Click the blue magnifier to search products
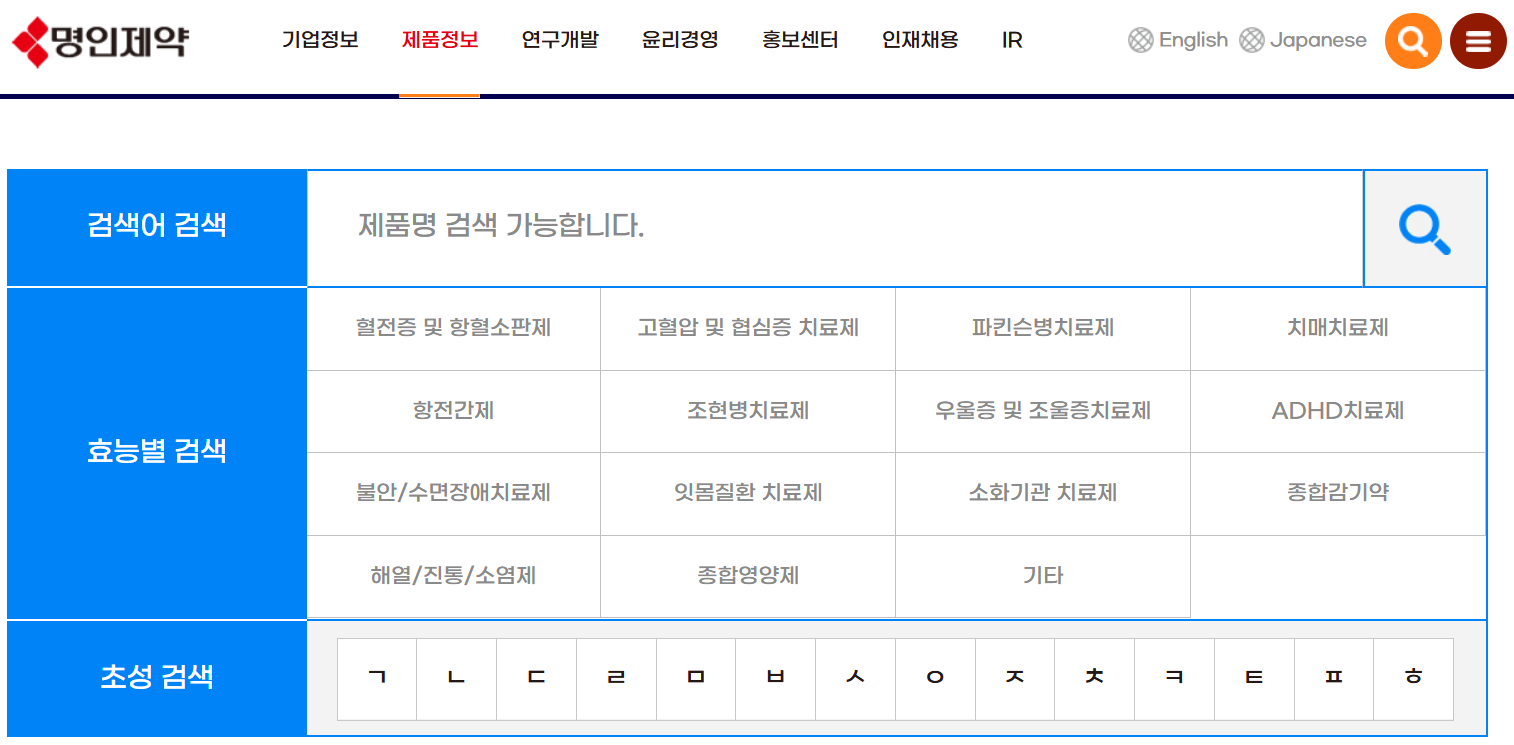Viewport: 1514px width, 745px height. pos(1424,227)
